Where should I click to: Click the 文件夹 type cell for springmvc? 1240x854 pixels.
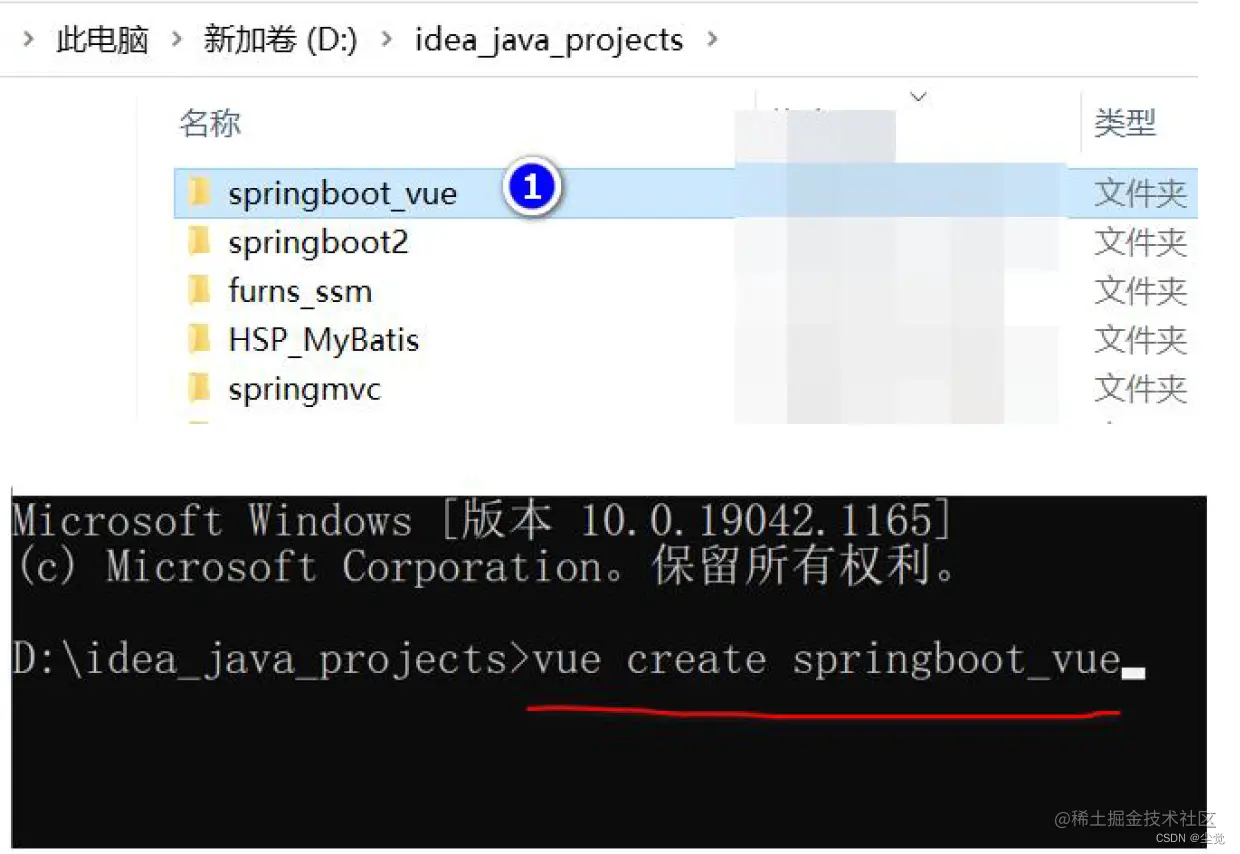tap(1140, 388)
